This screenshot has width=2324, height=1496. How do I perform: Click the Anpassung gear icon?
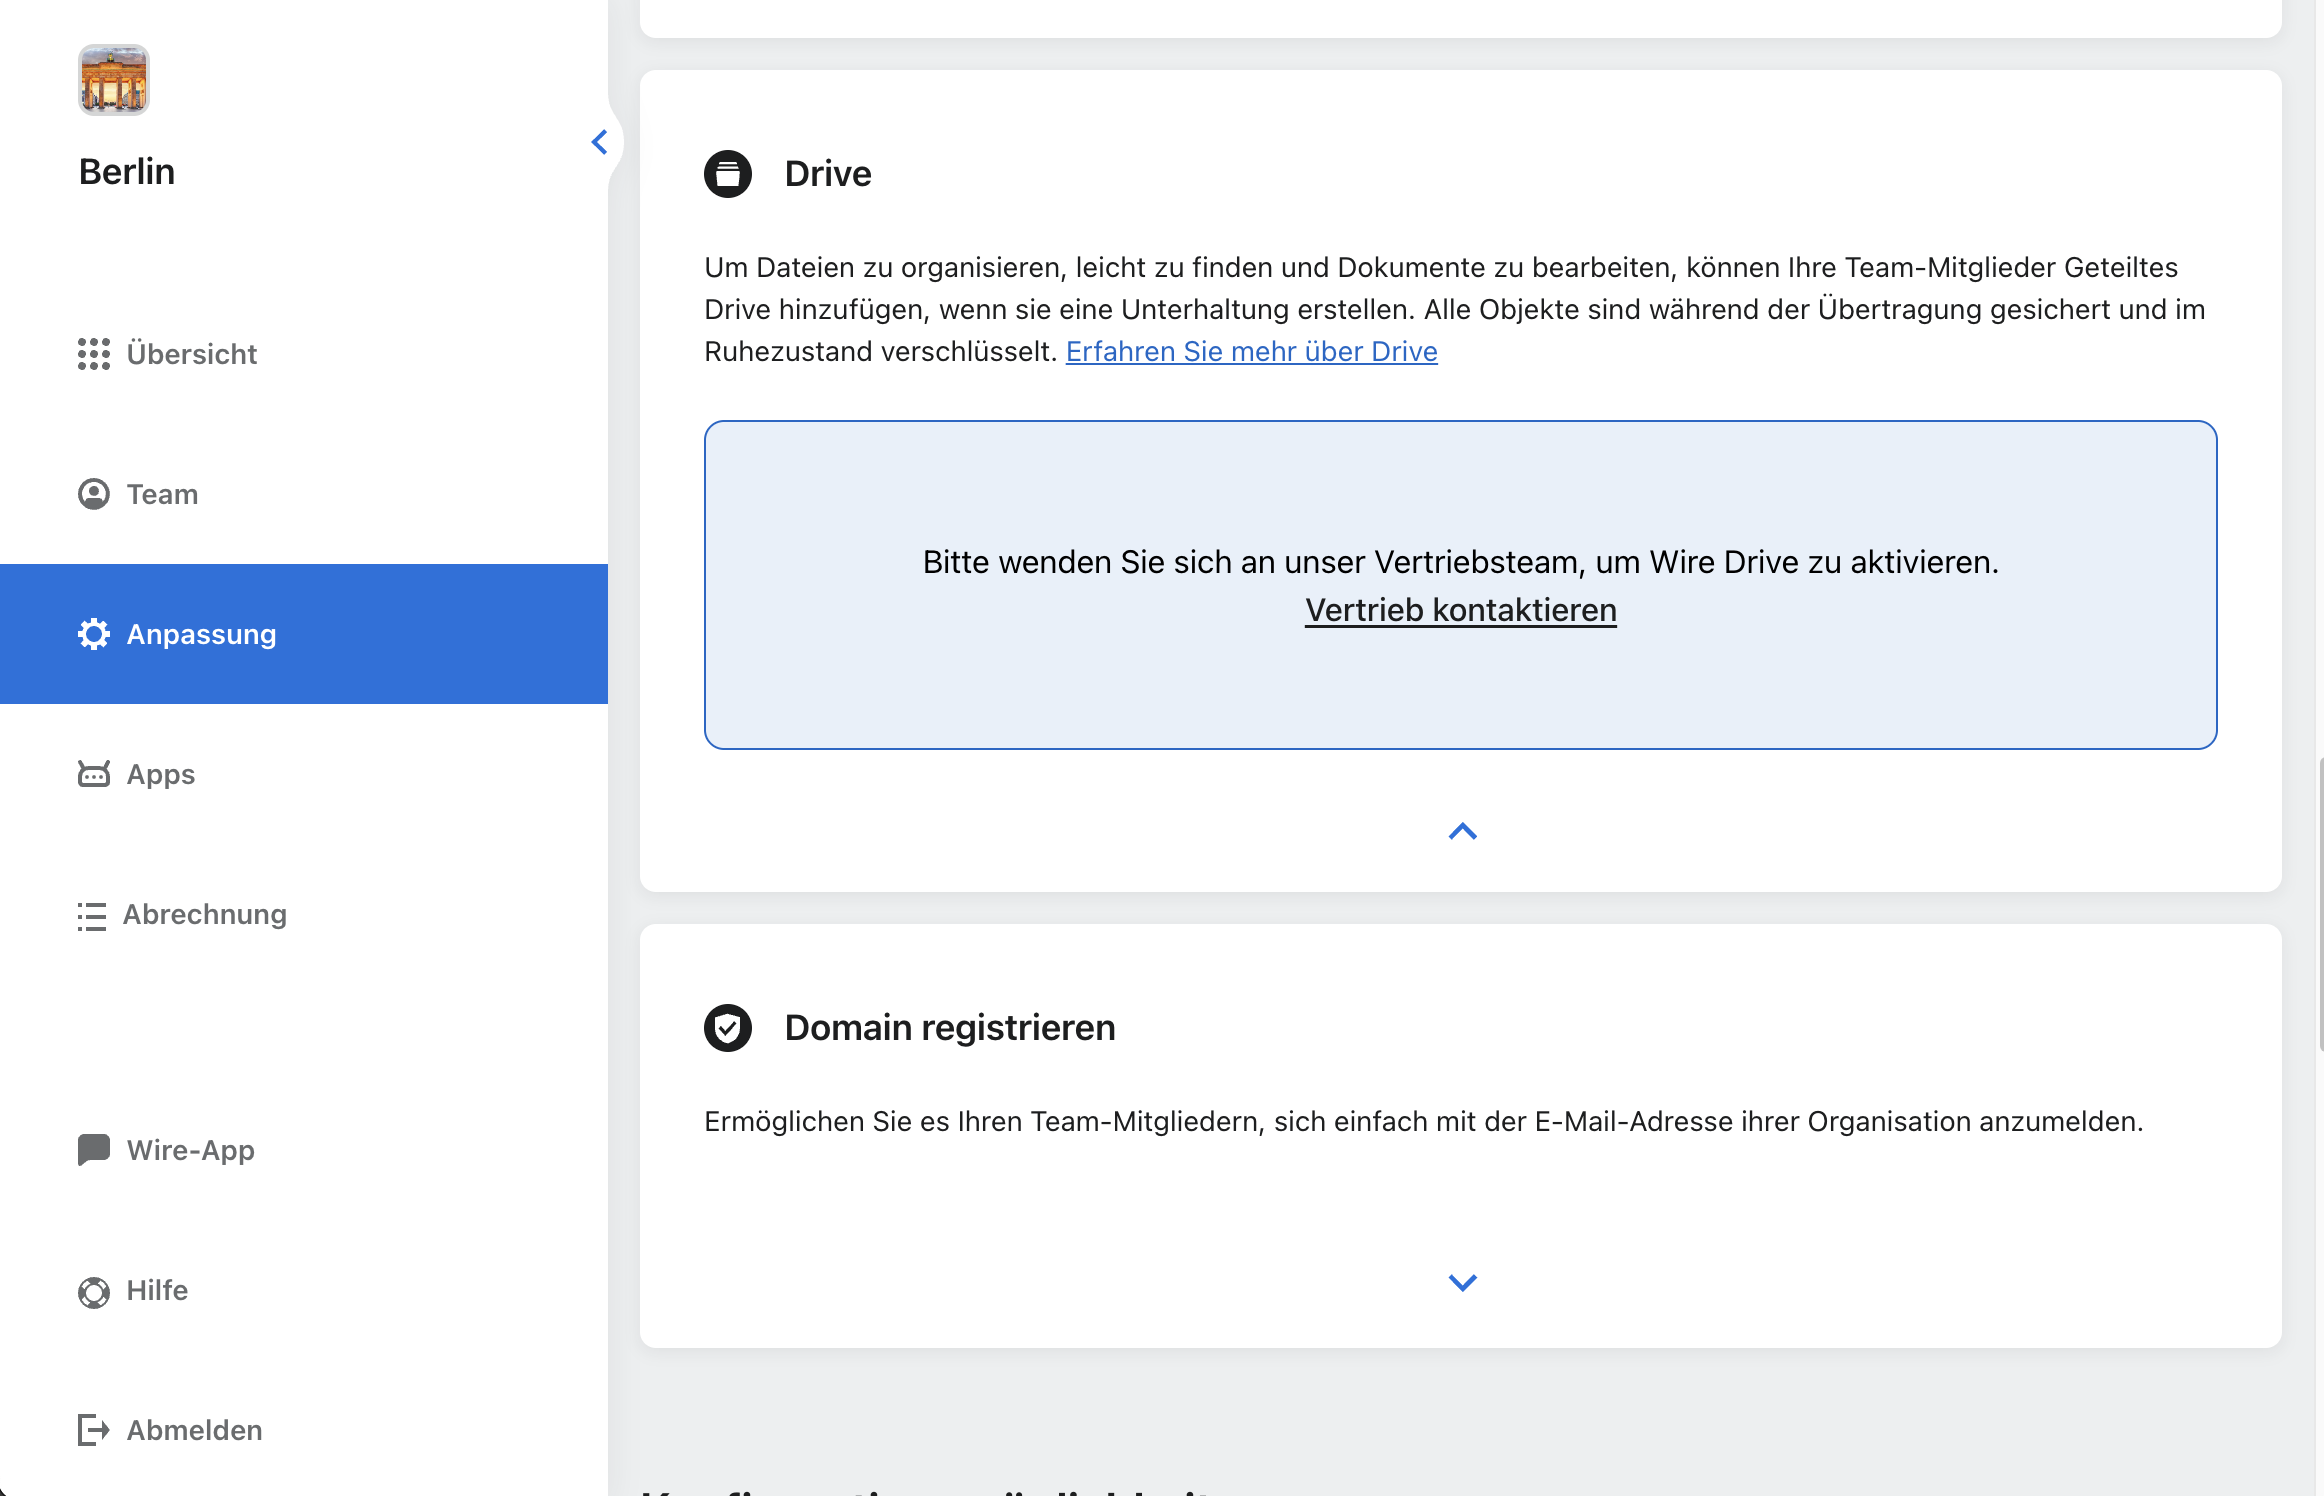tap(94, 634)
